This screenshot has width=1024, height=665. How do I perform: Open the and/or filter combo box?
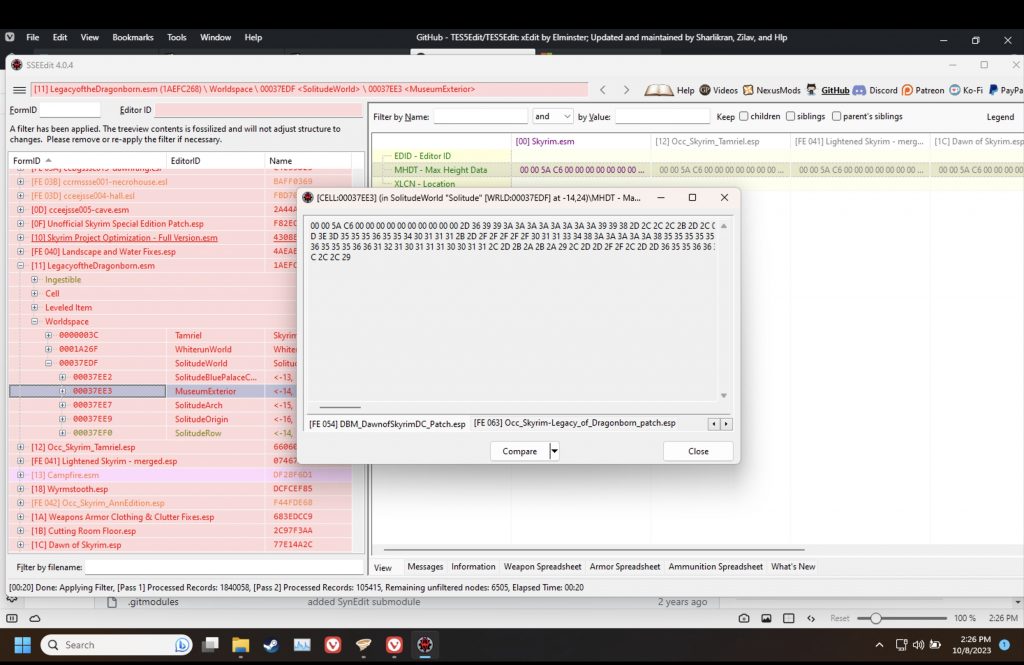point(553,117)
